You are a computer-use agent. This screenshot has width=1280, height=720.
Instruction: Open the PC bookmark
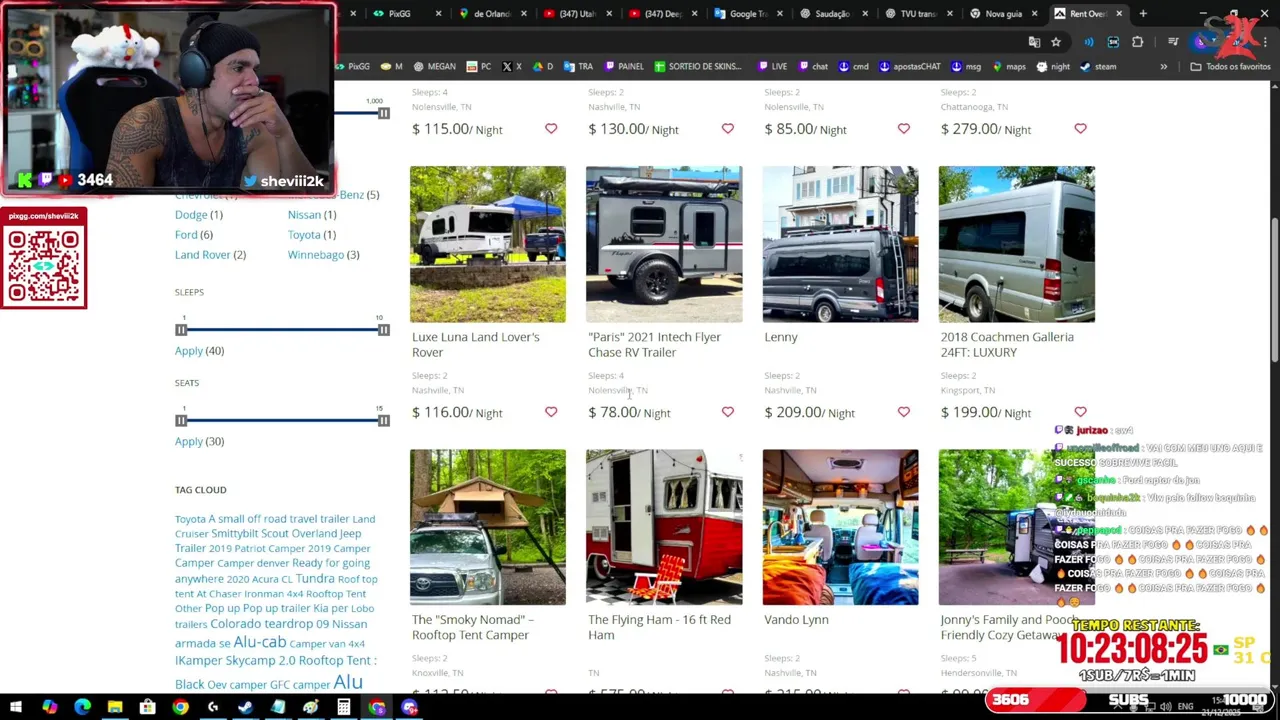[x=479, y=66]
